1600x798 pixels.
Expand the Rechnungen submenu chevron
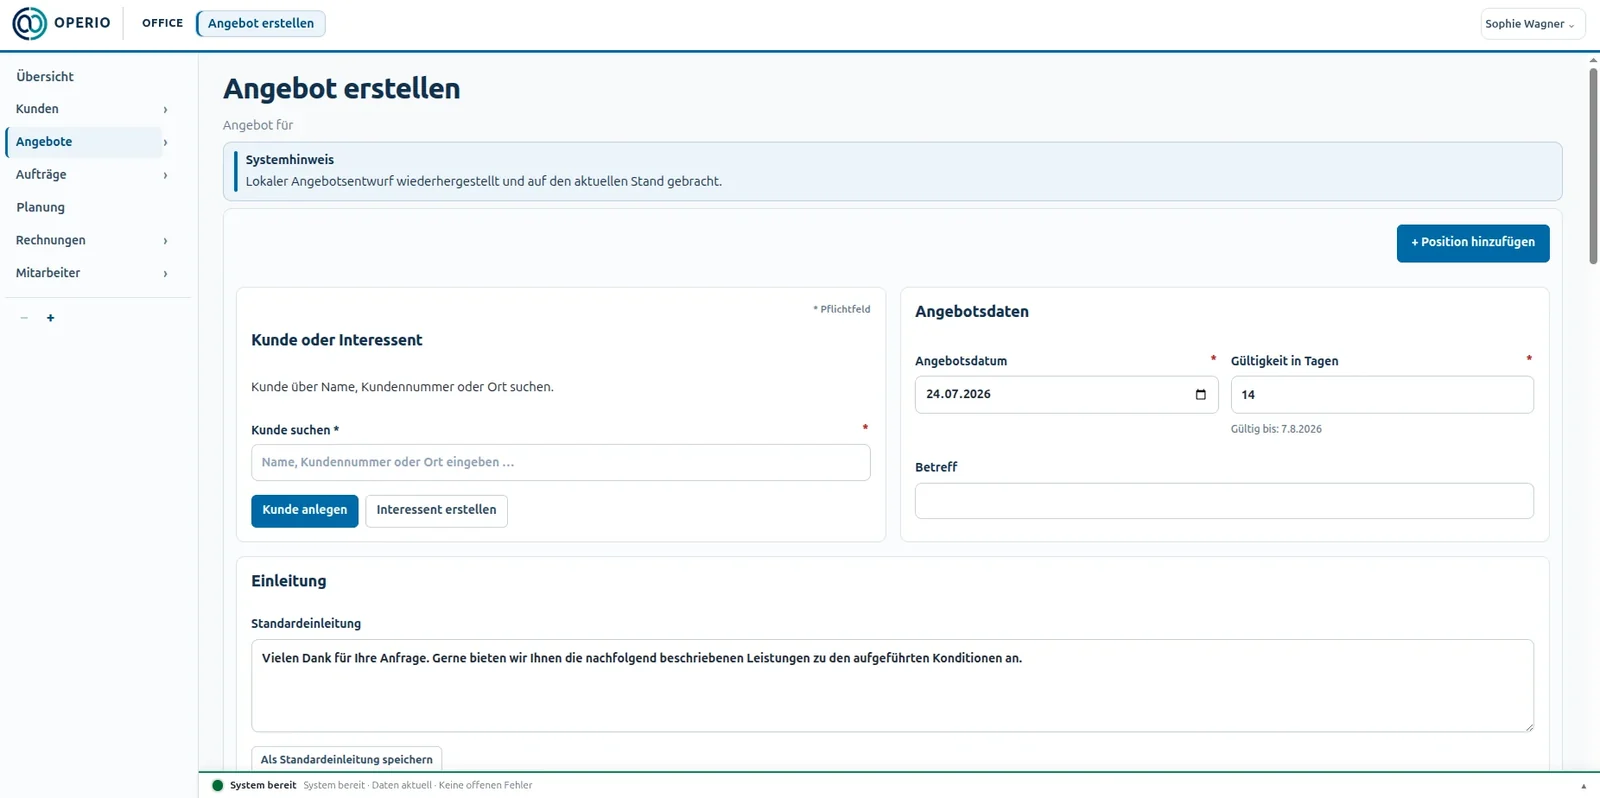point(165,241)
